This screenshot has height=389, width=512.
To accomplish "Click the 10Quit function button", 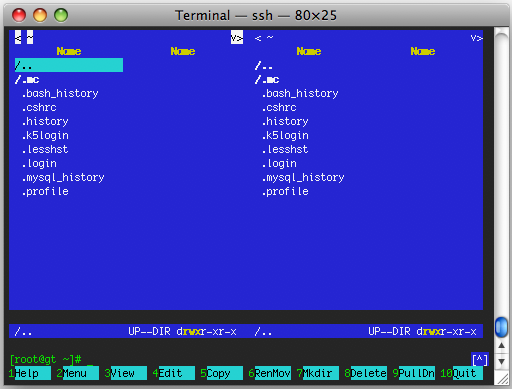I will [462, 373].
